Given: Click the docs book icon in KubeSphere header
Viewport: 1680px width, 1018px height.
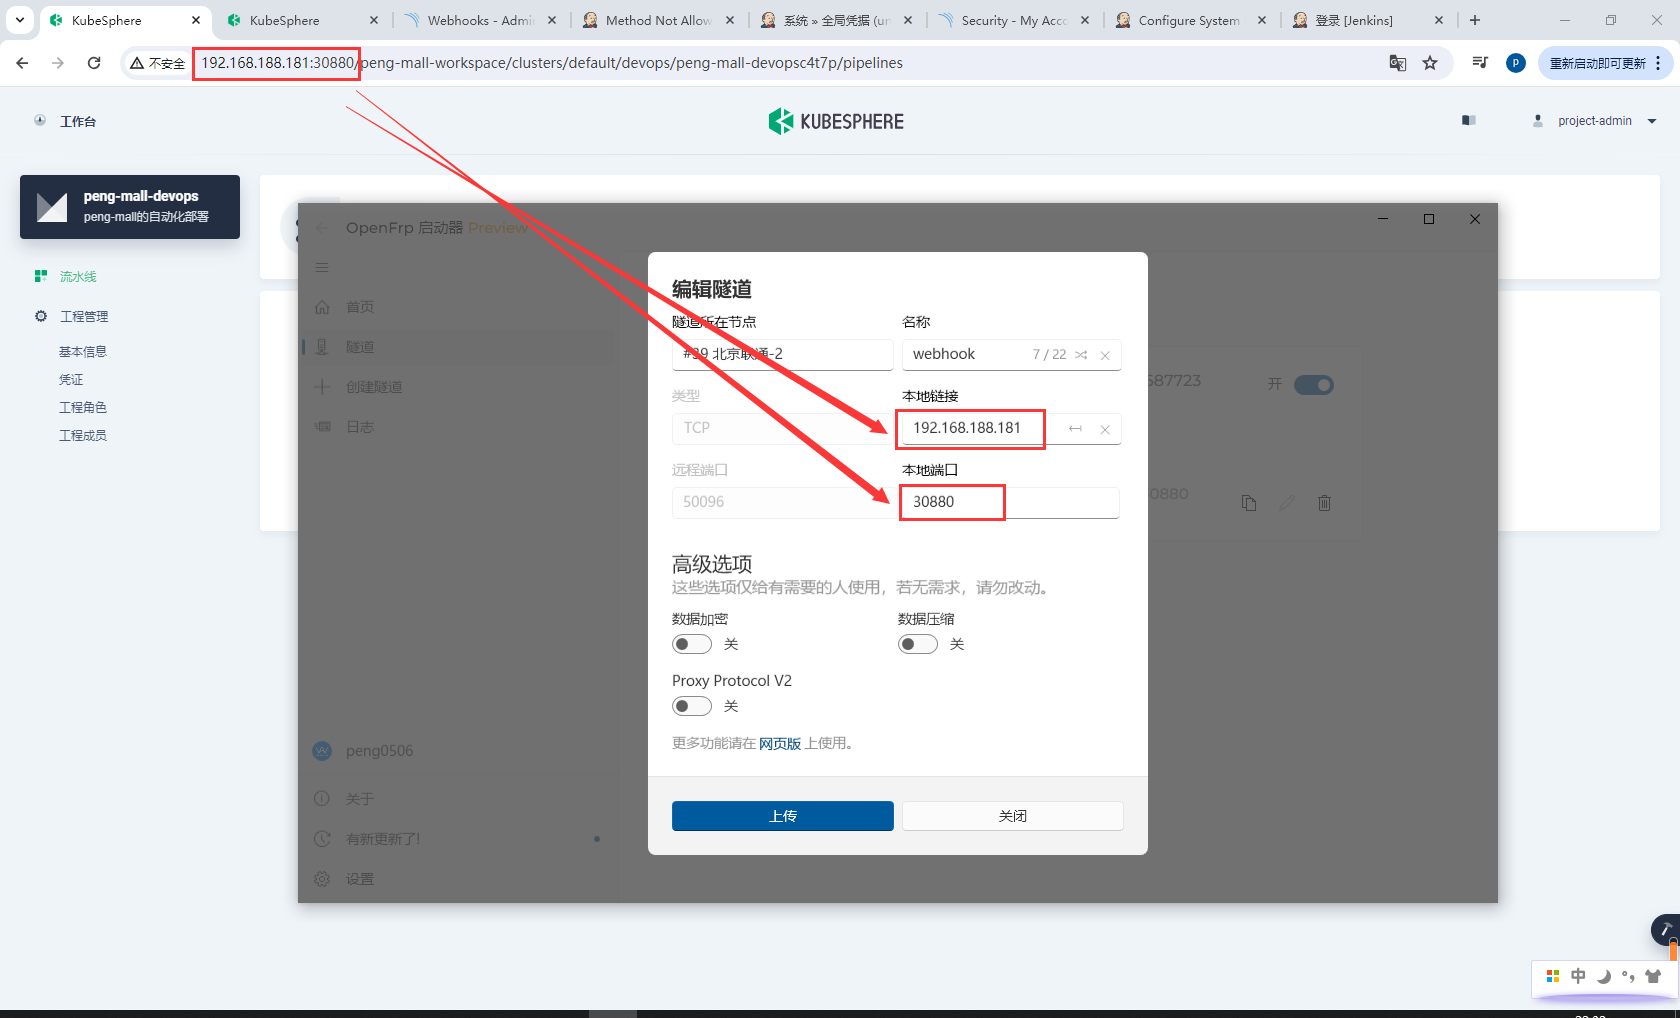Looking at the screenshot, I should pos(1468,121).
